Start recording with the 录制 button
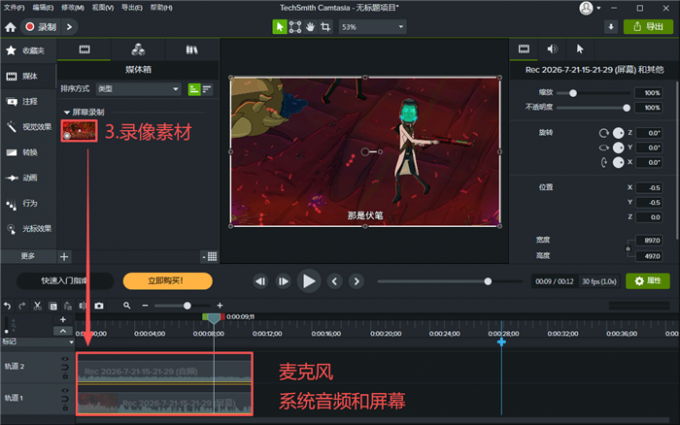 pyautogui.click(x=41, y=27)
